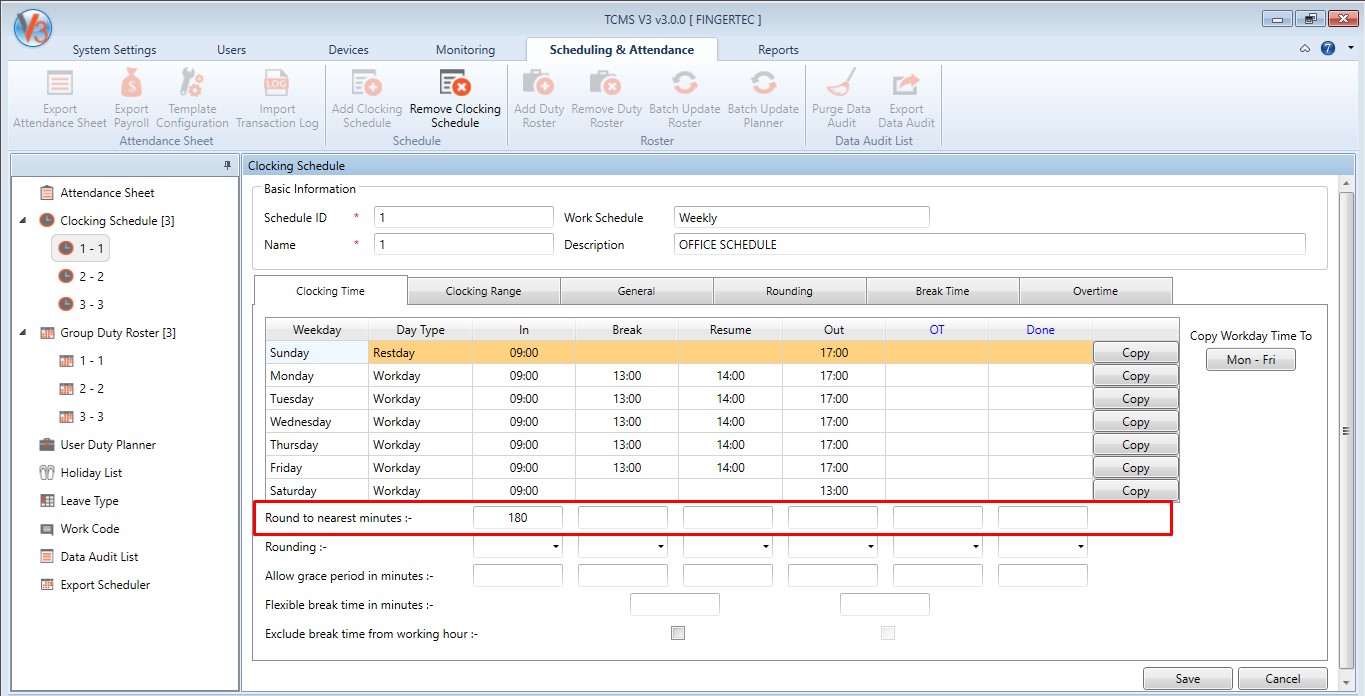The height and width of the screenshot is (696, 1365).
Task: Open Template Configuration from the ribbon
Action: click(x=192, y=98)
